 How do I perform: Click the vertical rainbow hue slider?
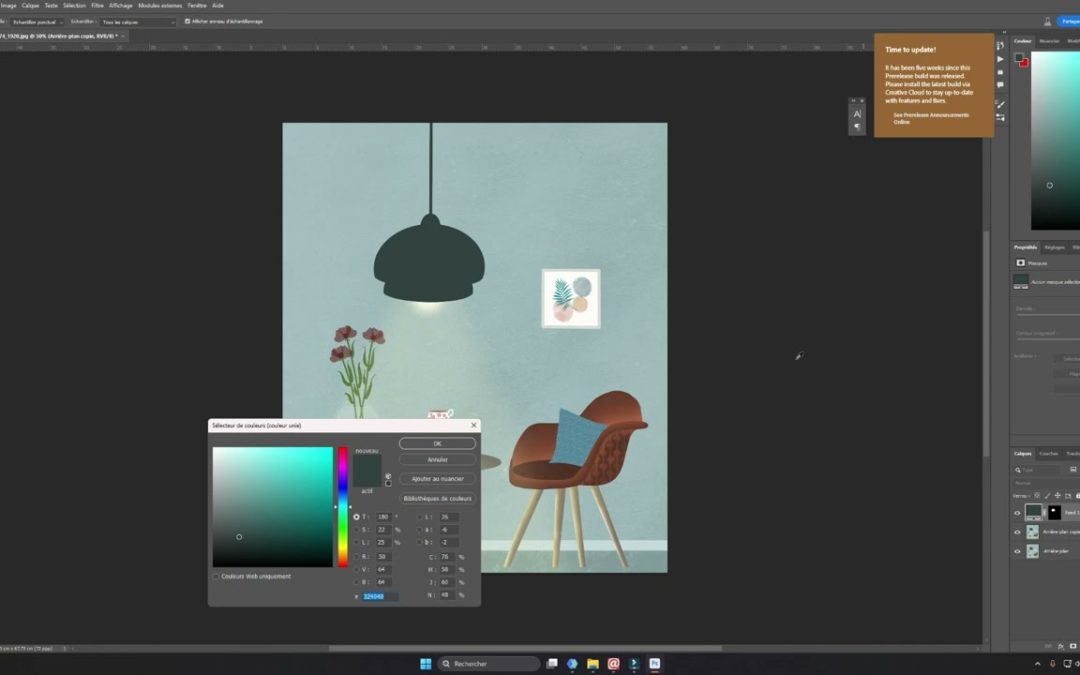coord(342,507)
